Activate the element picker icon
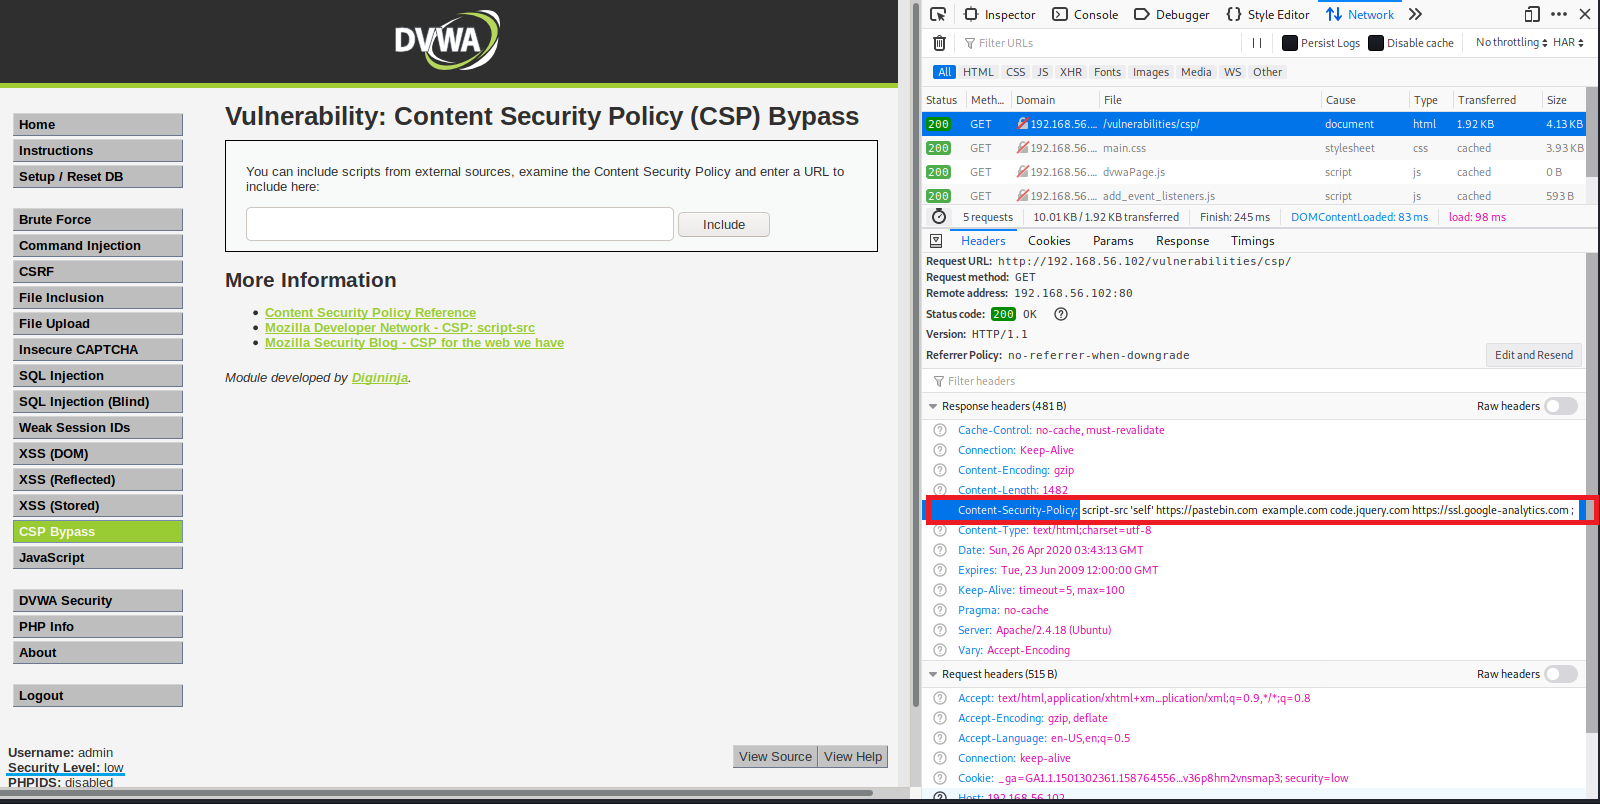The width and height of the screenshot is (1600, 804). [937, 14]
